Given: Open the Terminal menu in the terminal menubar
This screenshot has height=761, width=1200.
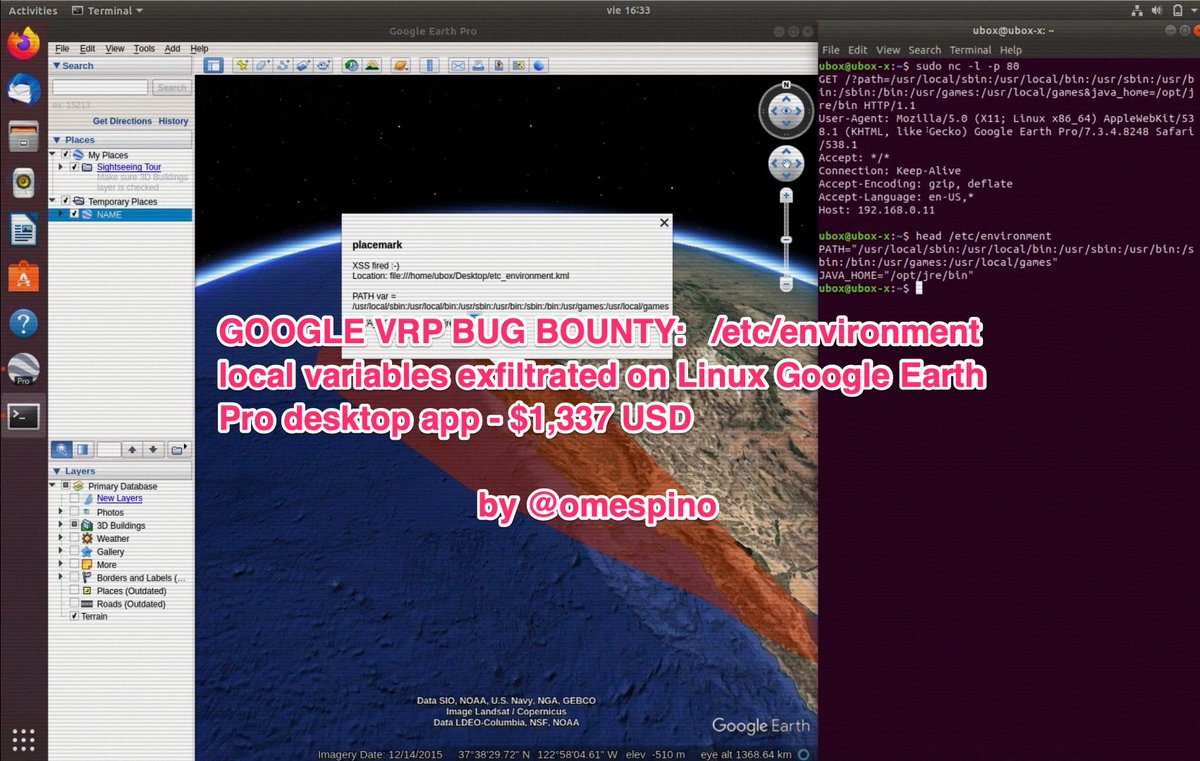Looking at the screenshot, I should coord(970,50).
